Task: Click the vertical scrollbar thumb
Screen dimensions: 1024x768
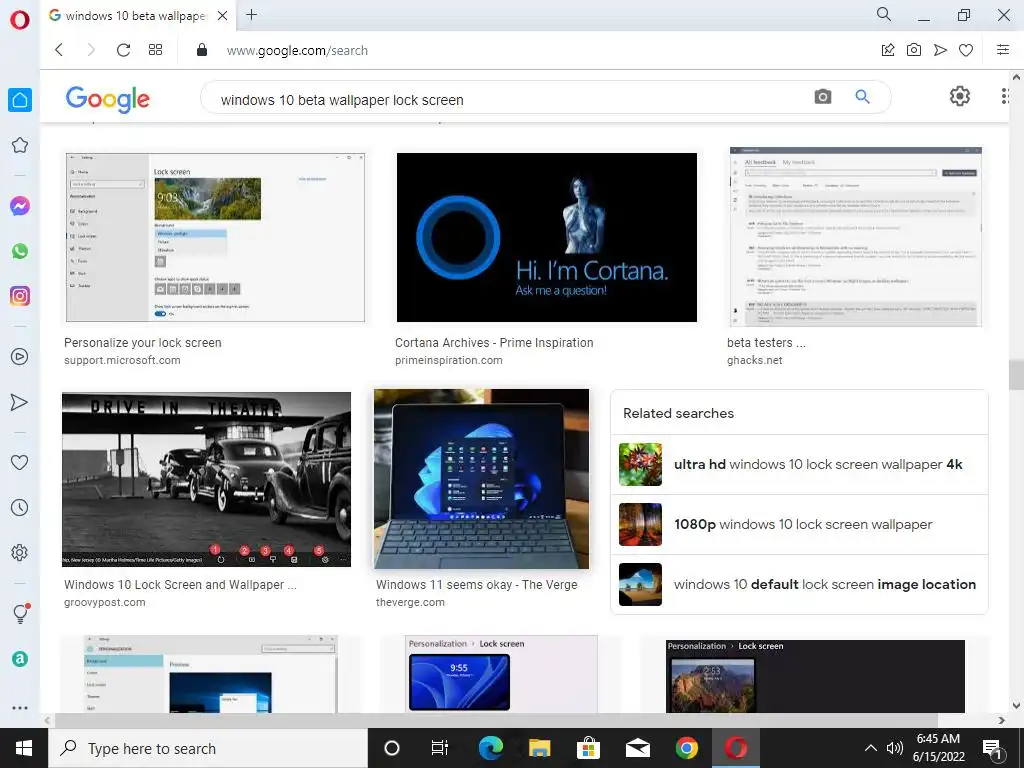Action: [x=1016, y=375]
